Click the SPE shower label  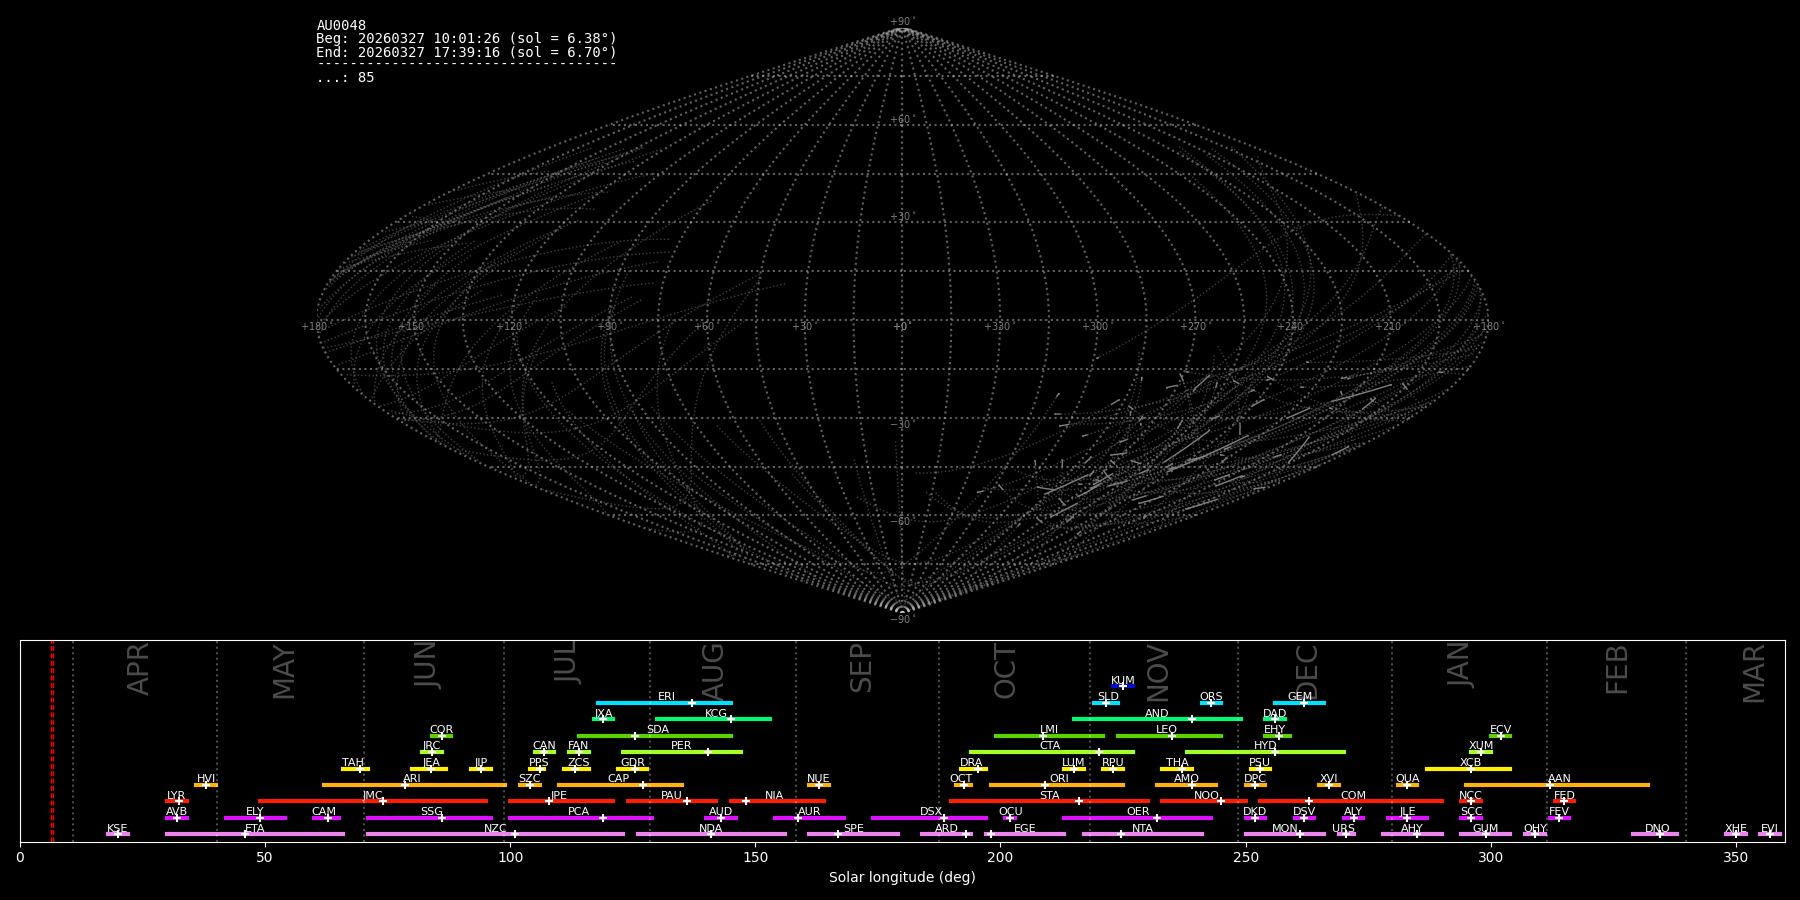pyautogui.click(x=853, y=829)
